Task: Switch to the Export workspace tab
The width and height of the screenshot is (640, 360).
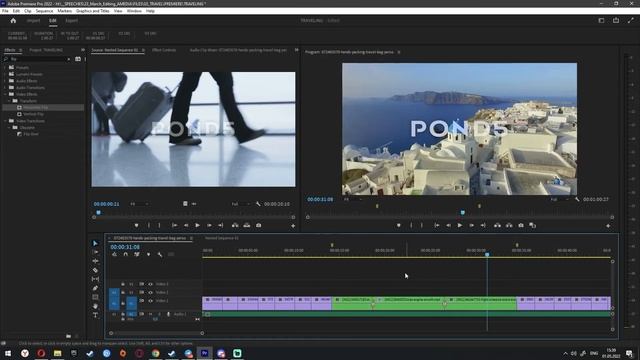Action: pos(71,20)
